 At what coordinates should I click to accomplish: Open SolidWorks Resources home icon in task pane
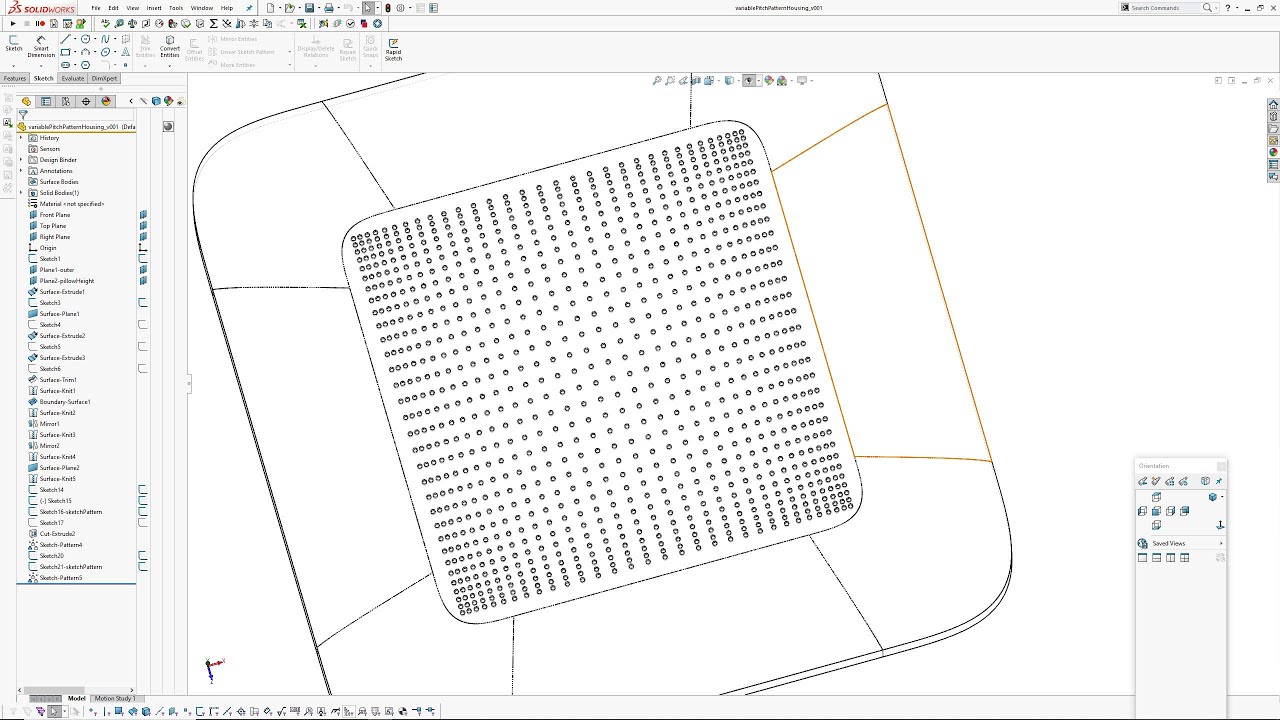(1273, 104)
